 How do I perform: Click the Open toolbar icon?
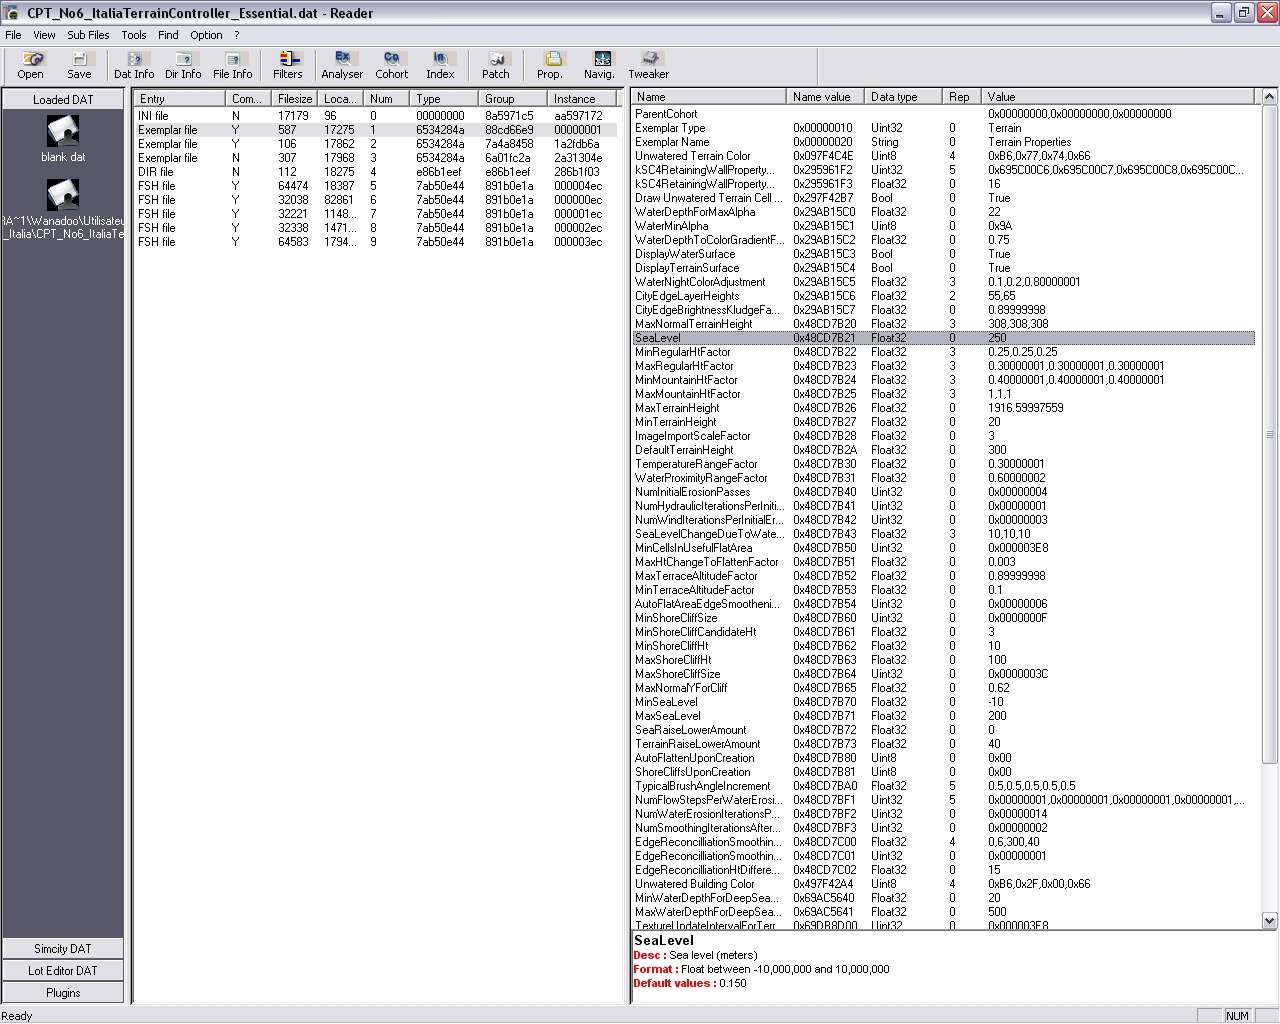pyautogui.click(x=31, y=65)
